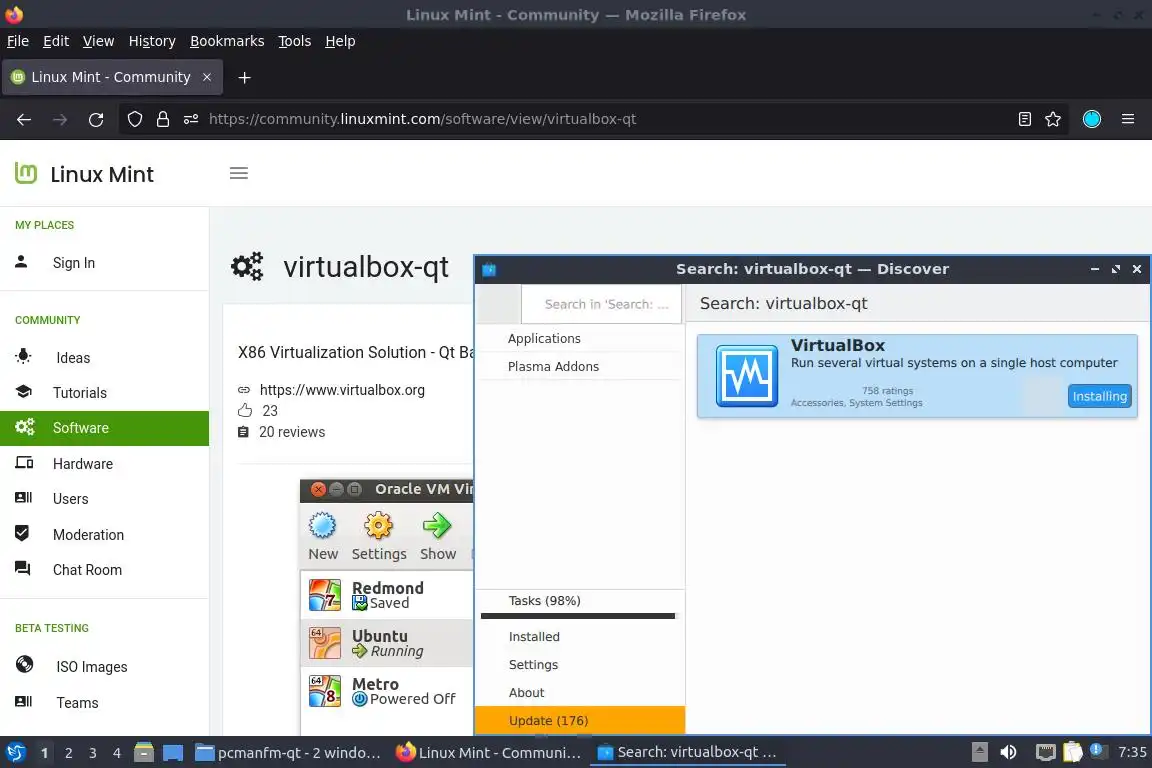The width and height of the screenshot is (1152, 768).
Task: Open the Users page link
Action: [x=71, y=498]
